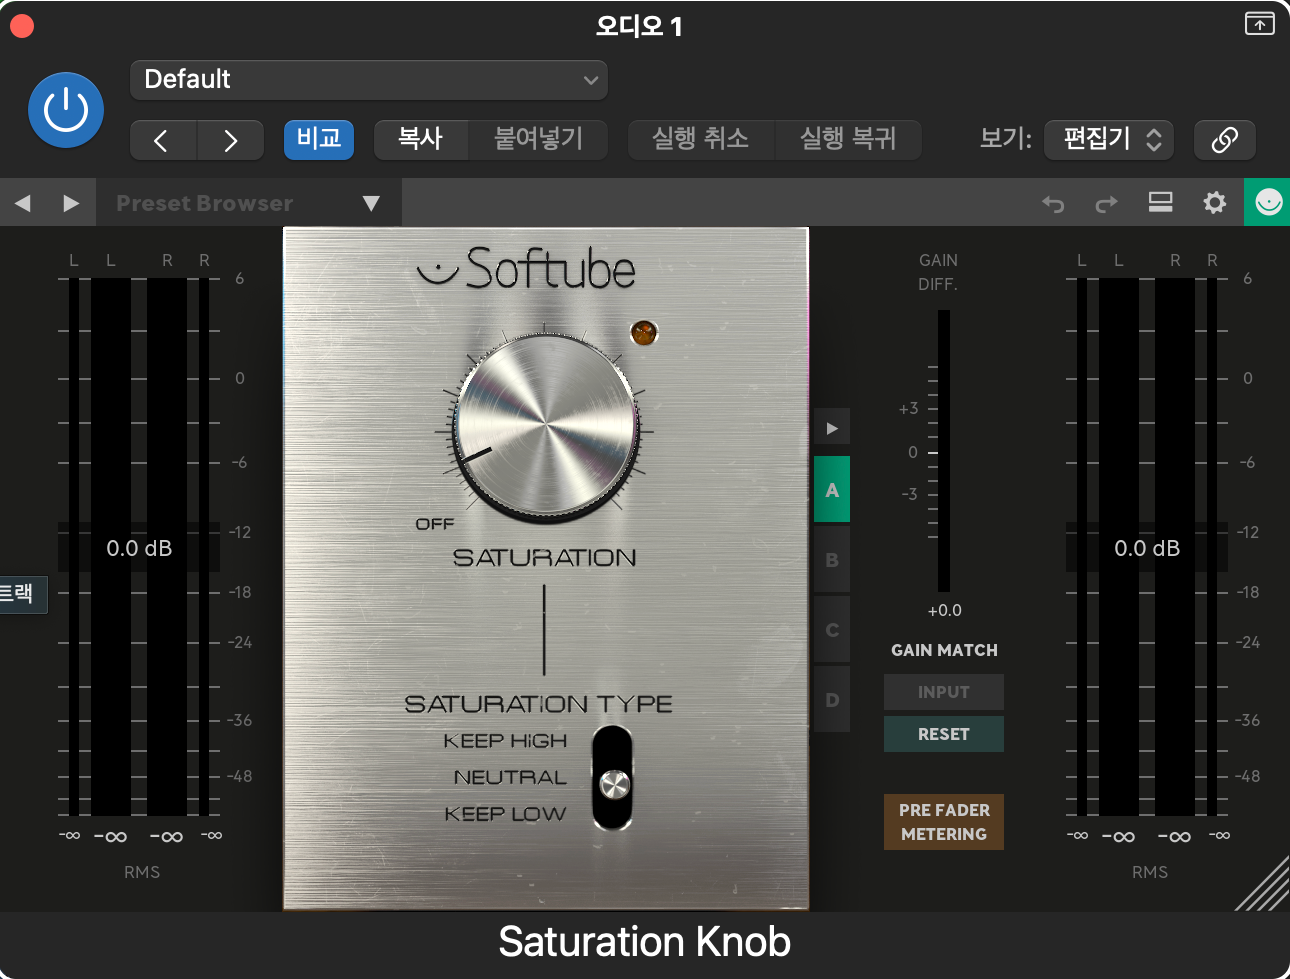Click the 실행 취소 undo button
The image size is (1290, 979).
pos(701,139)
